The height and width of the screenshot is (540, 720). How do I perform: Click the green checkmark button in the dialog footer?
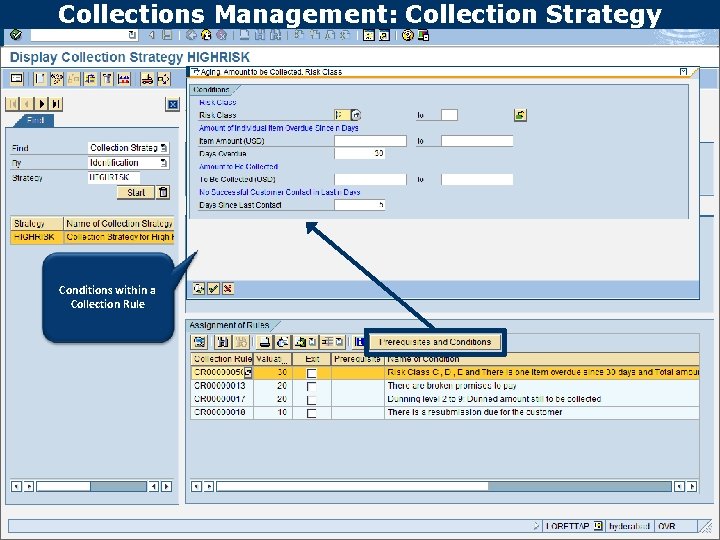(214, 288)
